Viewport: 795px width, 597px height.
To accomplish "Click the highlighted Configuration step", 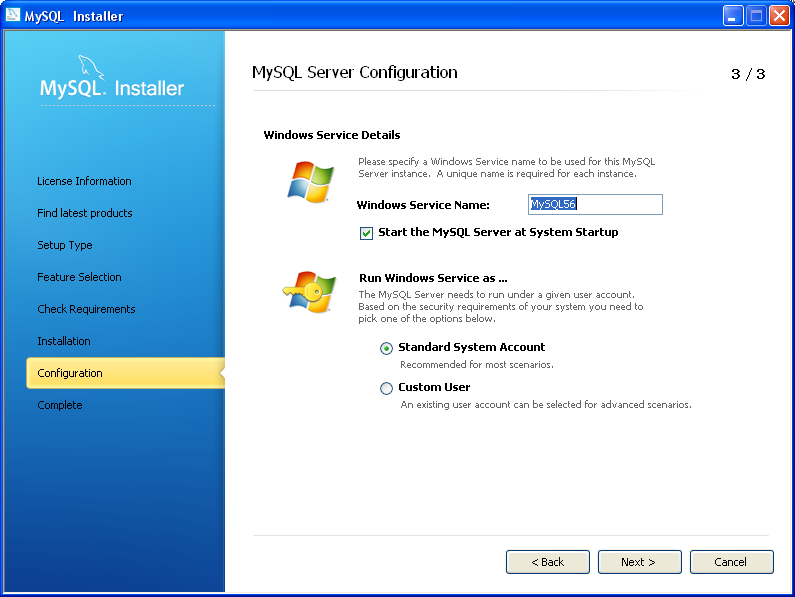I will point(125,373).
